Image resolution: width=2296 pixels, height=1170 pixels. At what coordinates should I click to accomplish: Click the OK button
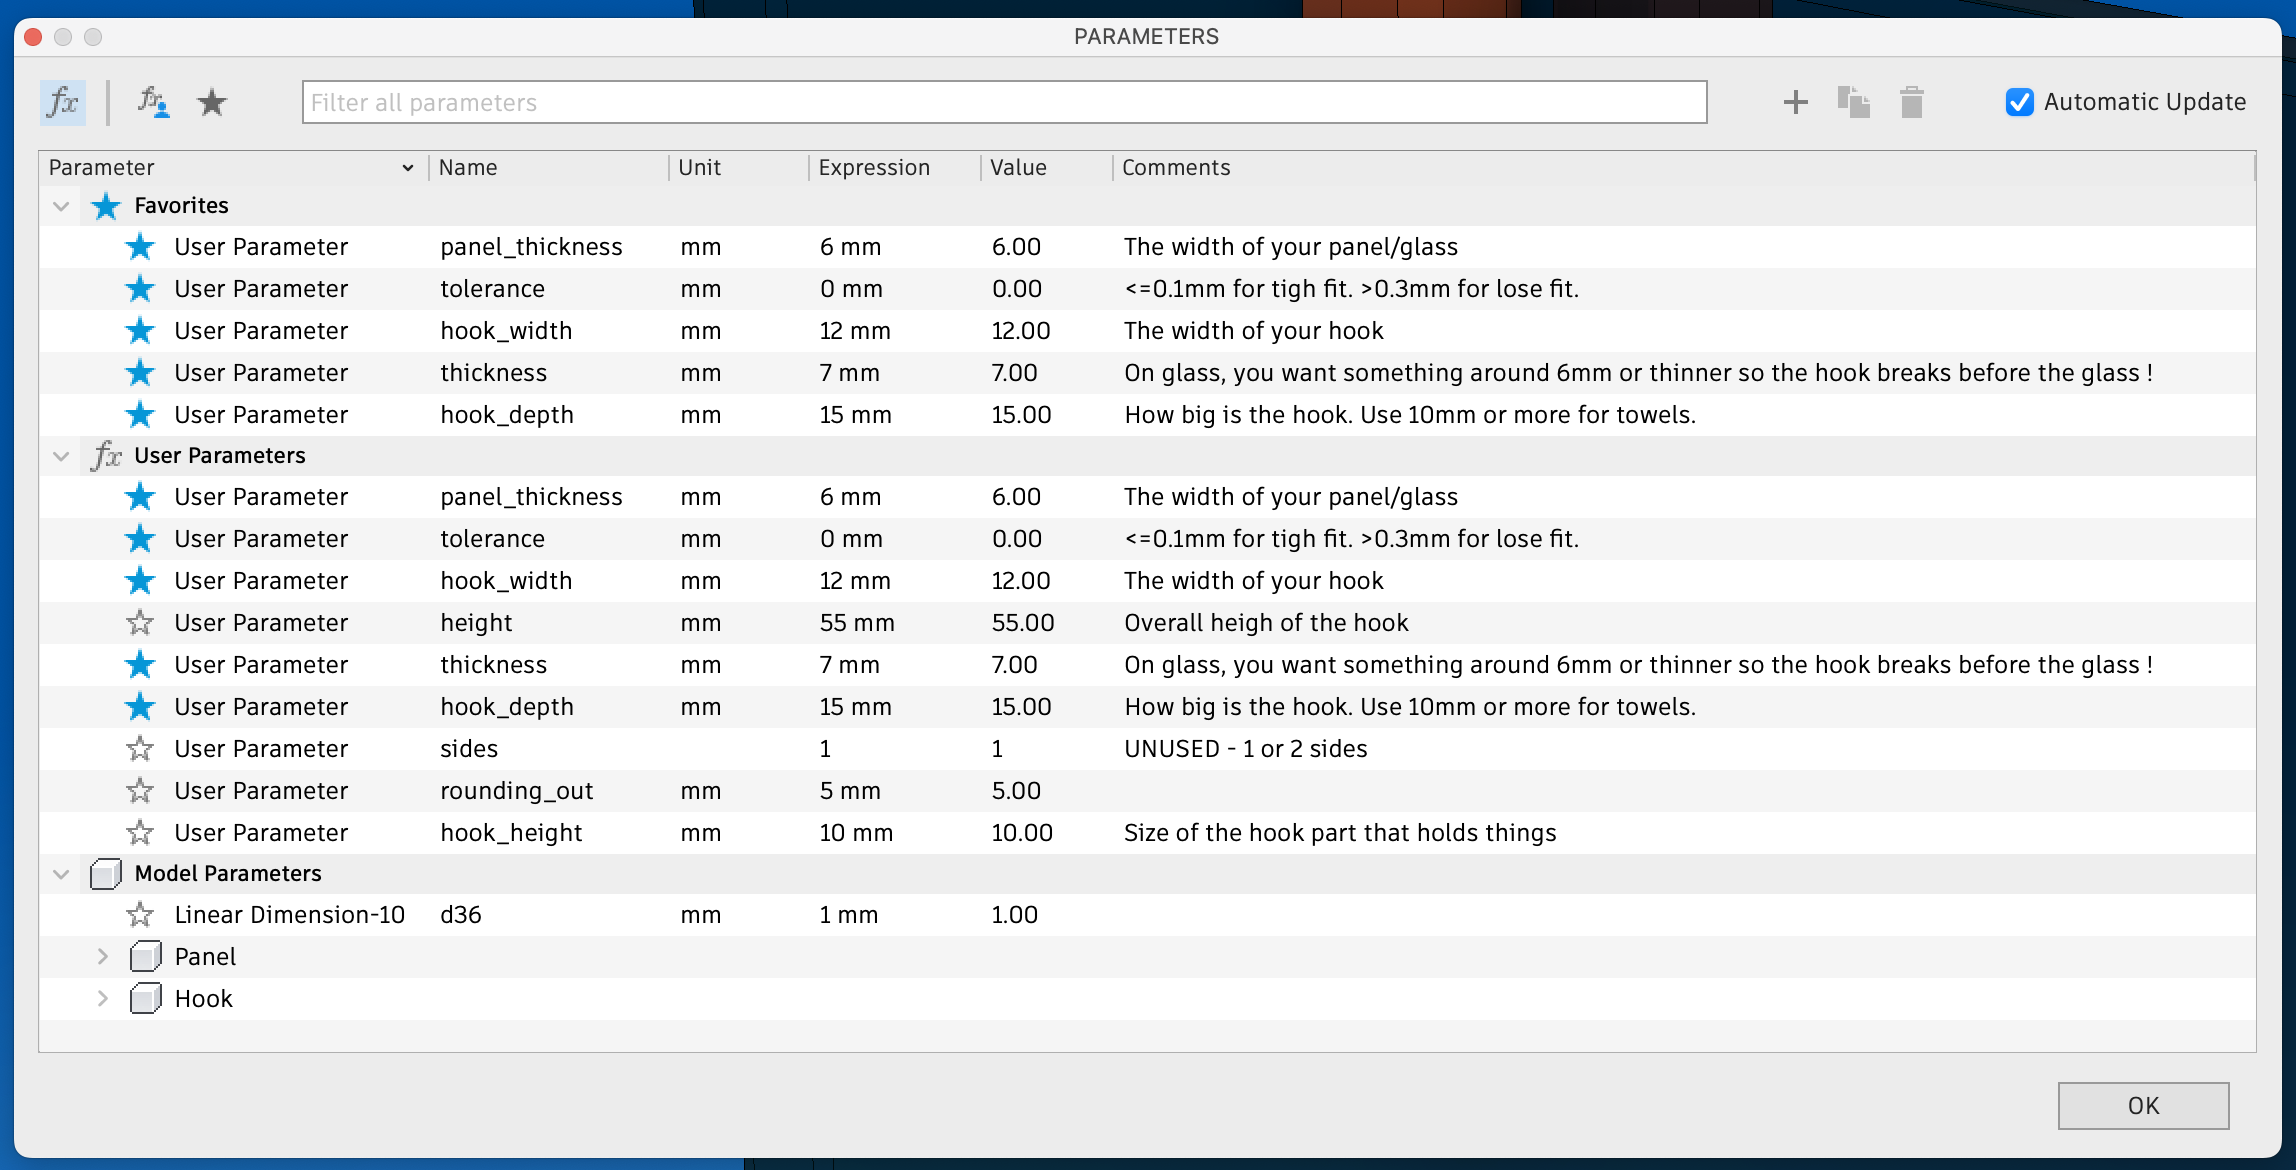point(2143,1106)
